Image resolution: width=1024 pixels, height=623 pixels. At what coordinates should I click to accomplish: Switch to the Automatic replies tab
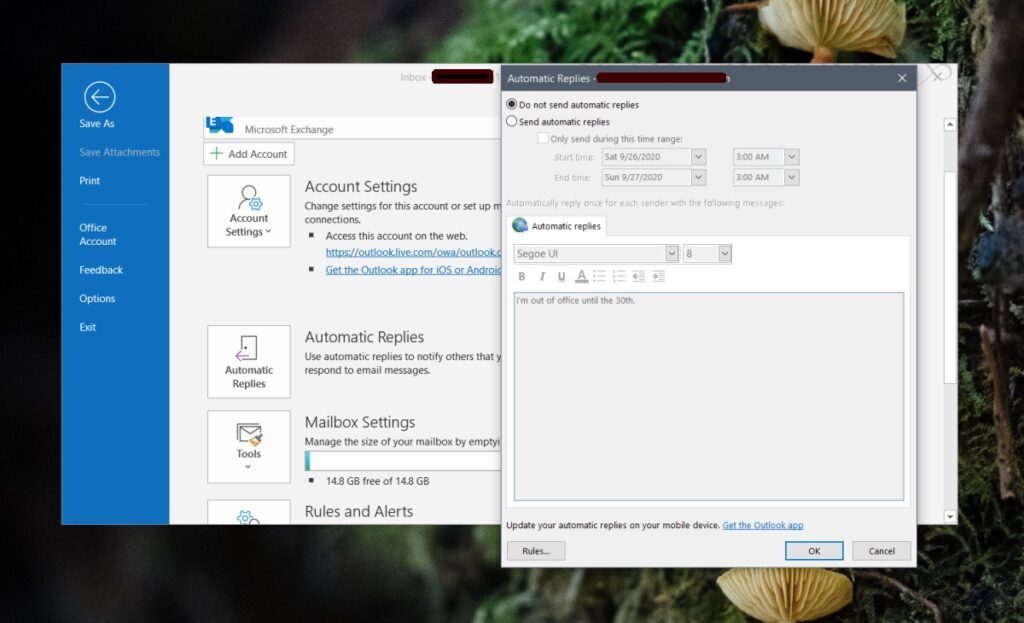click(557, 225)
